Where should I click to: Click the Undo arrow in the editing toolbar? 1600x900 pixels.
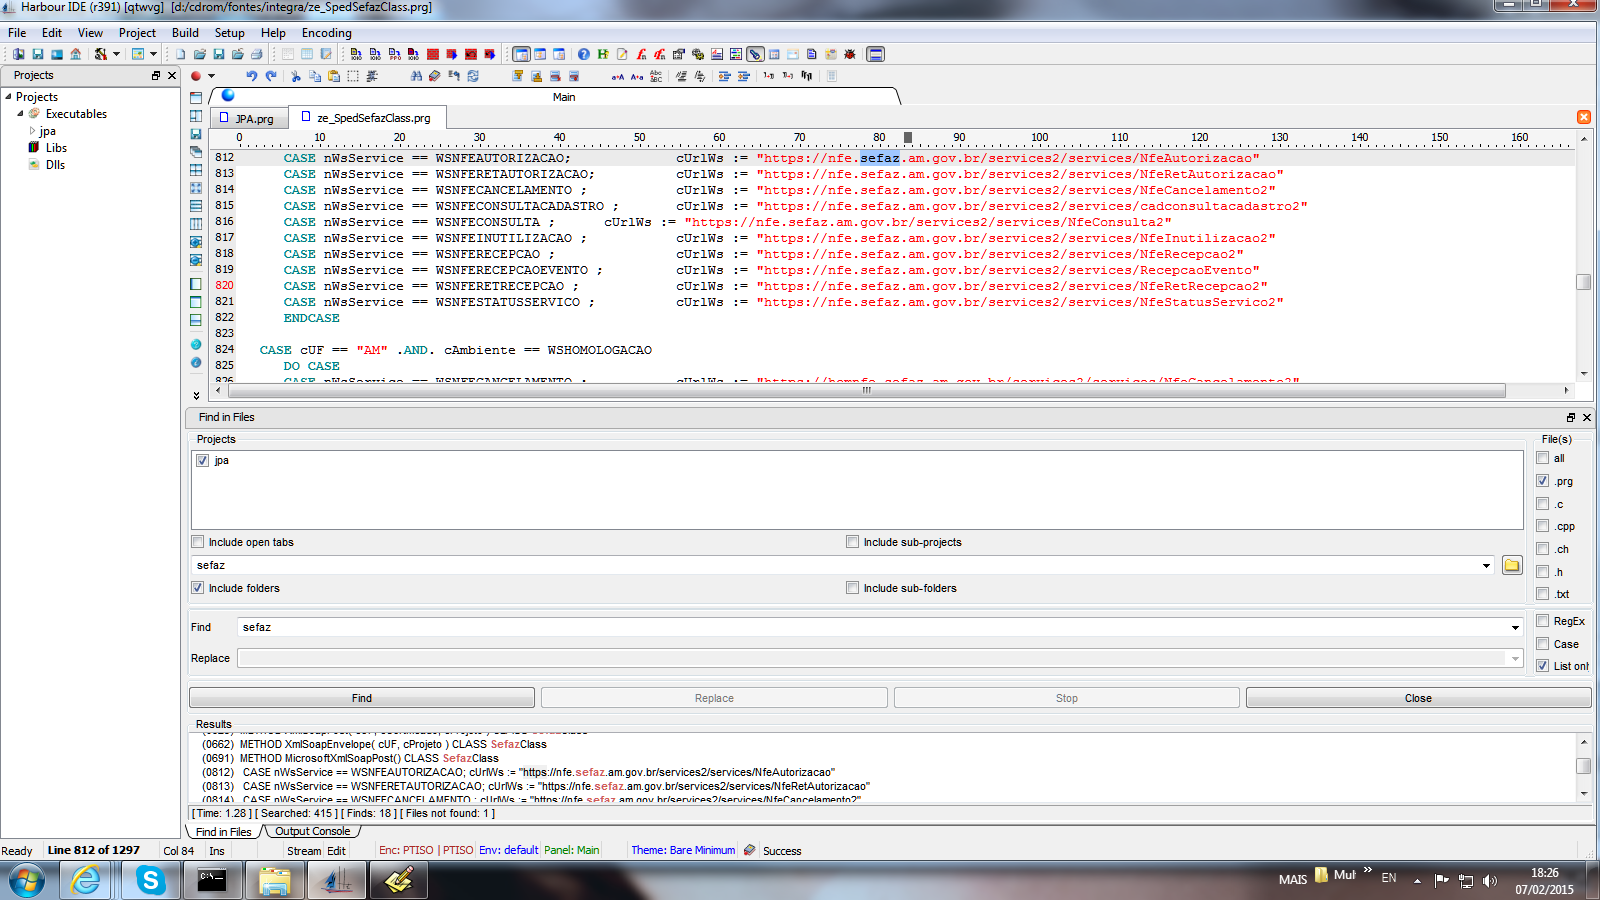(x=251, y=76)
